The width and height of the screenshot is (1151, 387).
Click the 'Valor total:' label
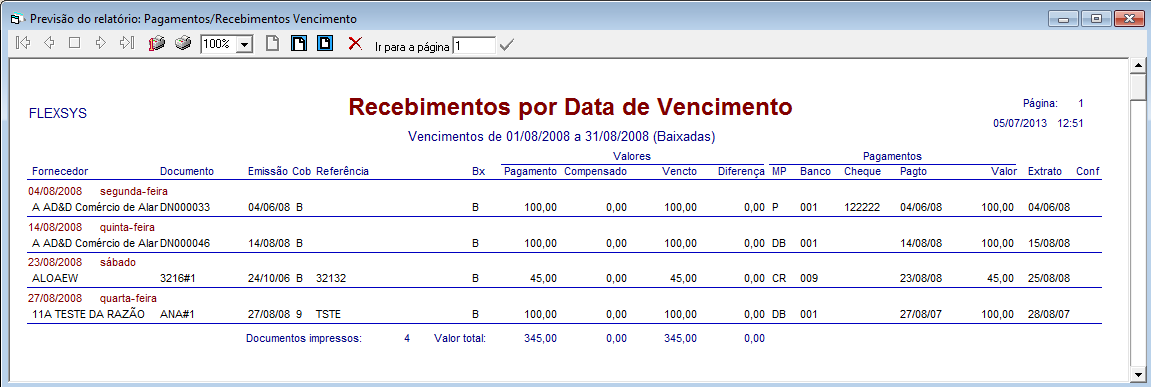click(x=460, y=339)
